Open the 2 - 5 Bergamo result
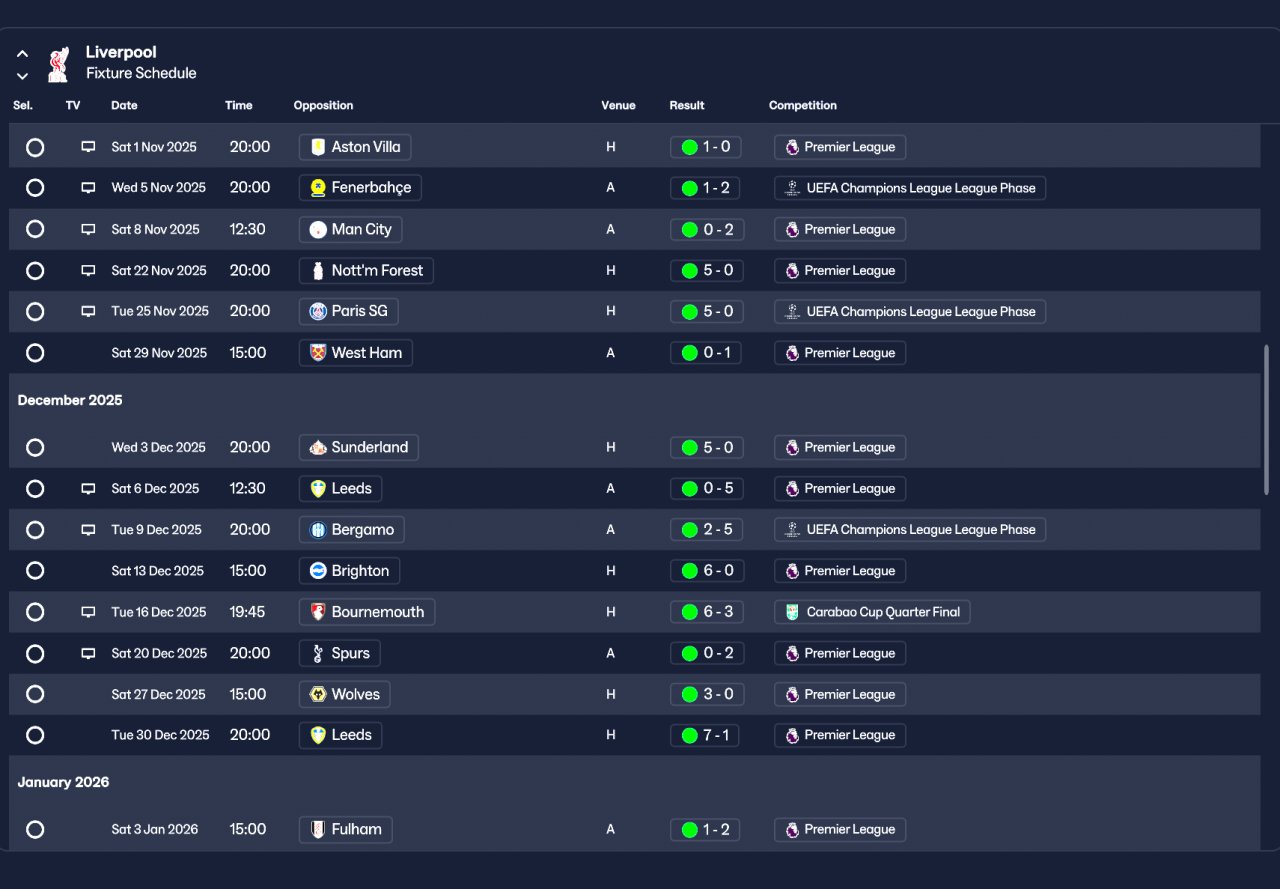 click(706, 529)
